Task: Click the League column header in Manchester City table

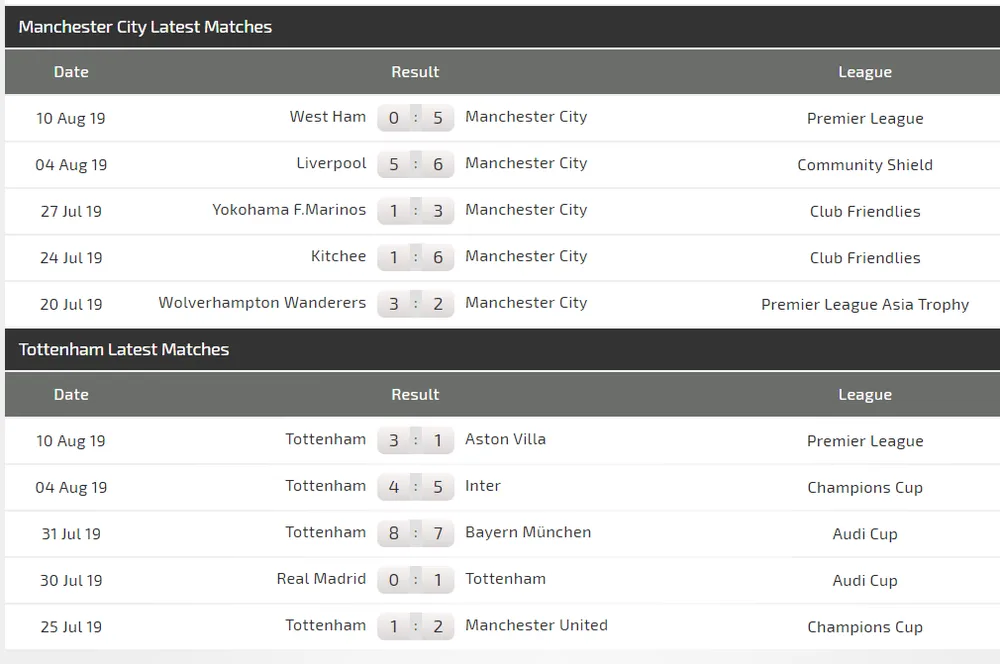Action: 865,72
